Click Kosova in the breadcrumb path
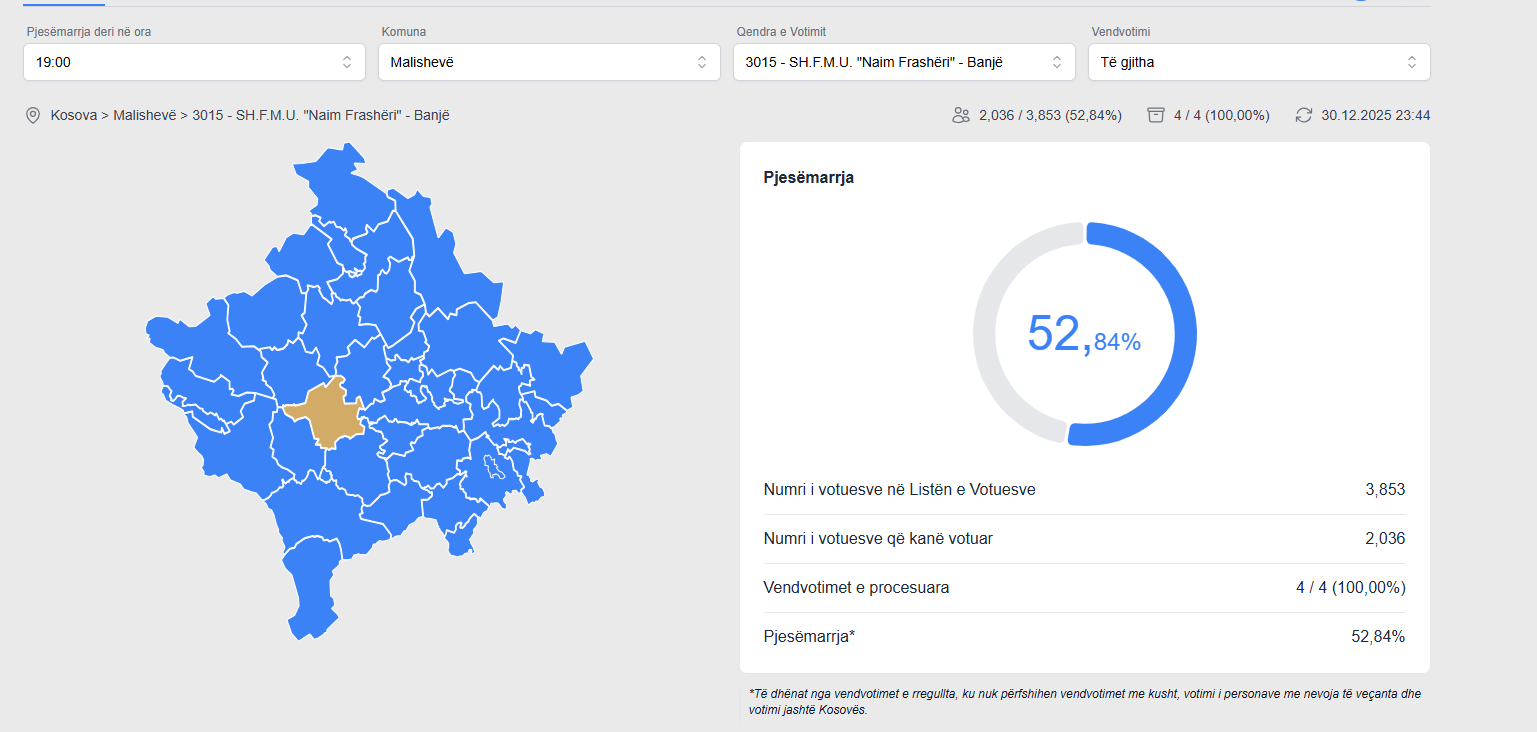This screenshot has width=1537, height=732. pyautogui.click(x=74, y=116)
